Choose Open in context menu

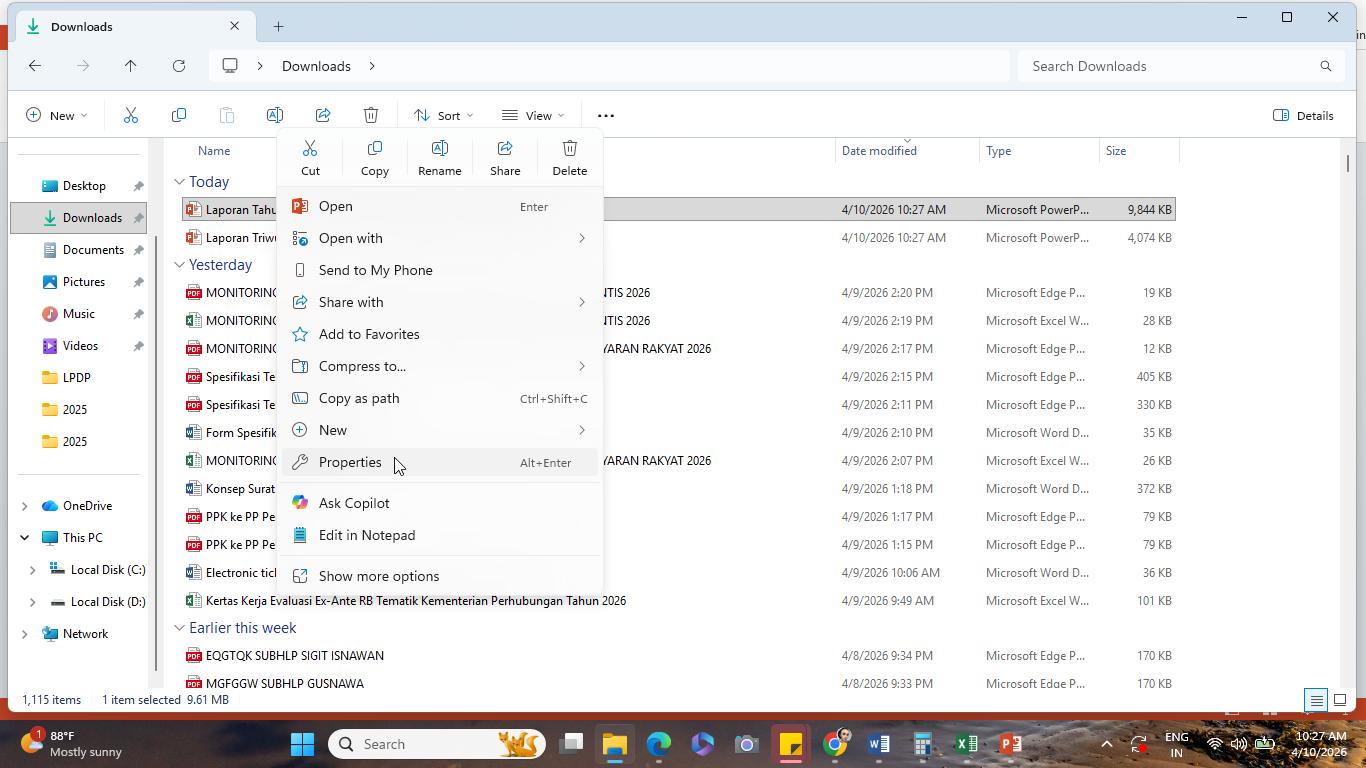pyautogui.click(x=440, y=206)
